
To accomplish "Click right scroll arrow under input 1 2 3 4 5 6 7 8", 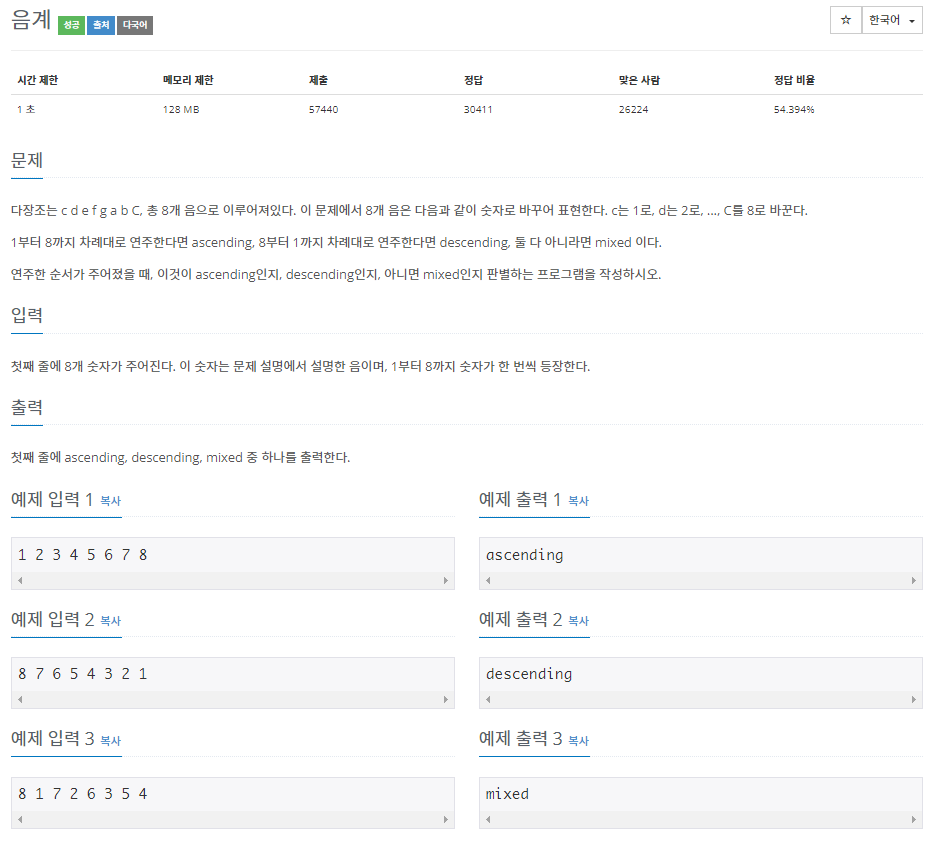I will pos(445,580).
